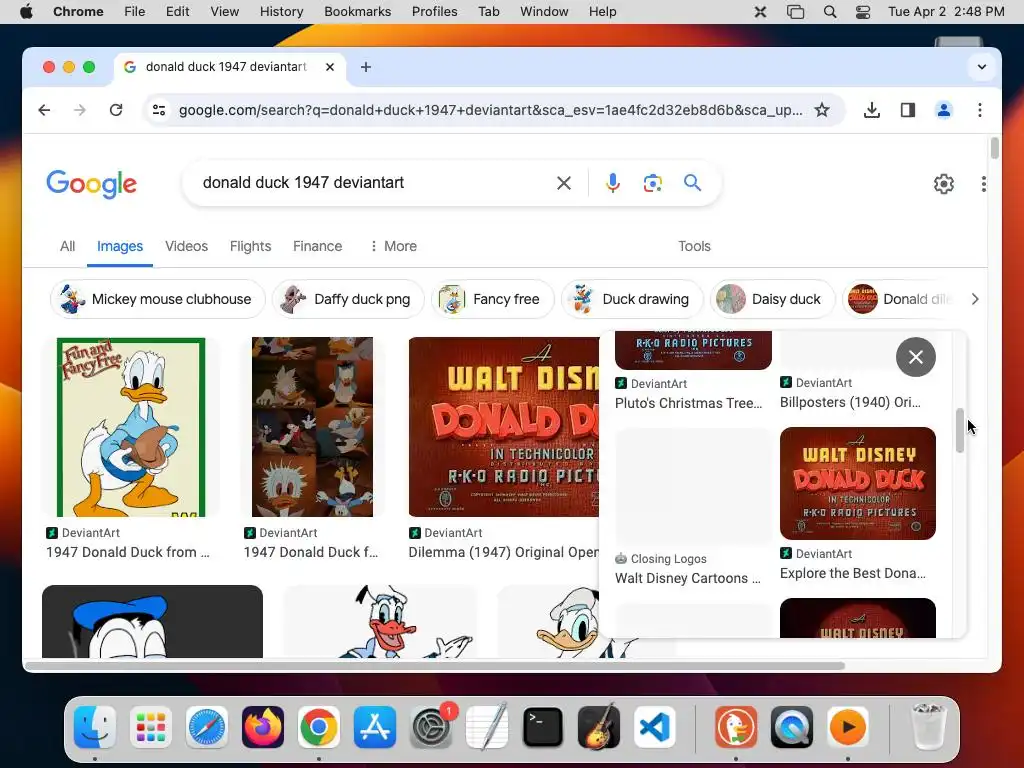Screen dimensions: 1024x768
Task: Select the Fancy free suggestion chip
Action: (492, 299)
